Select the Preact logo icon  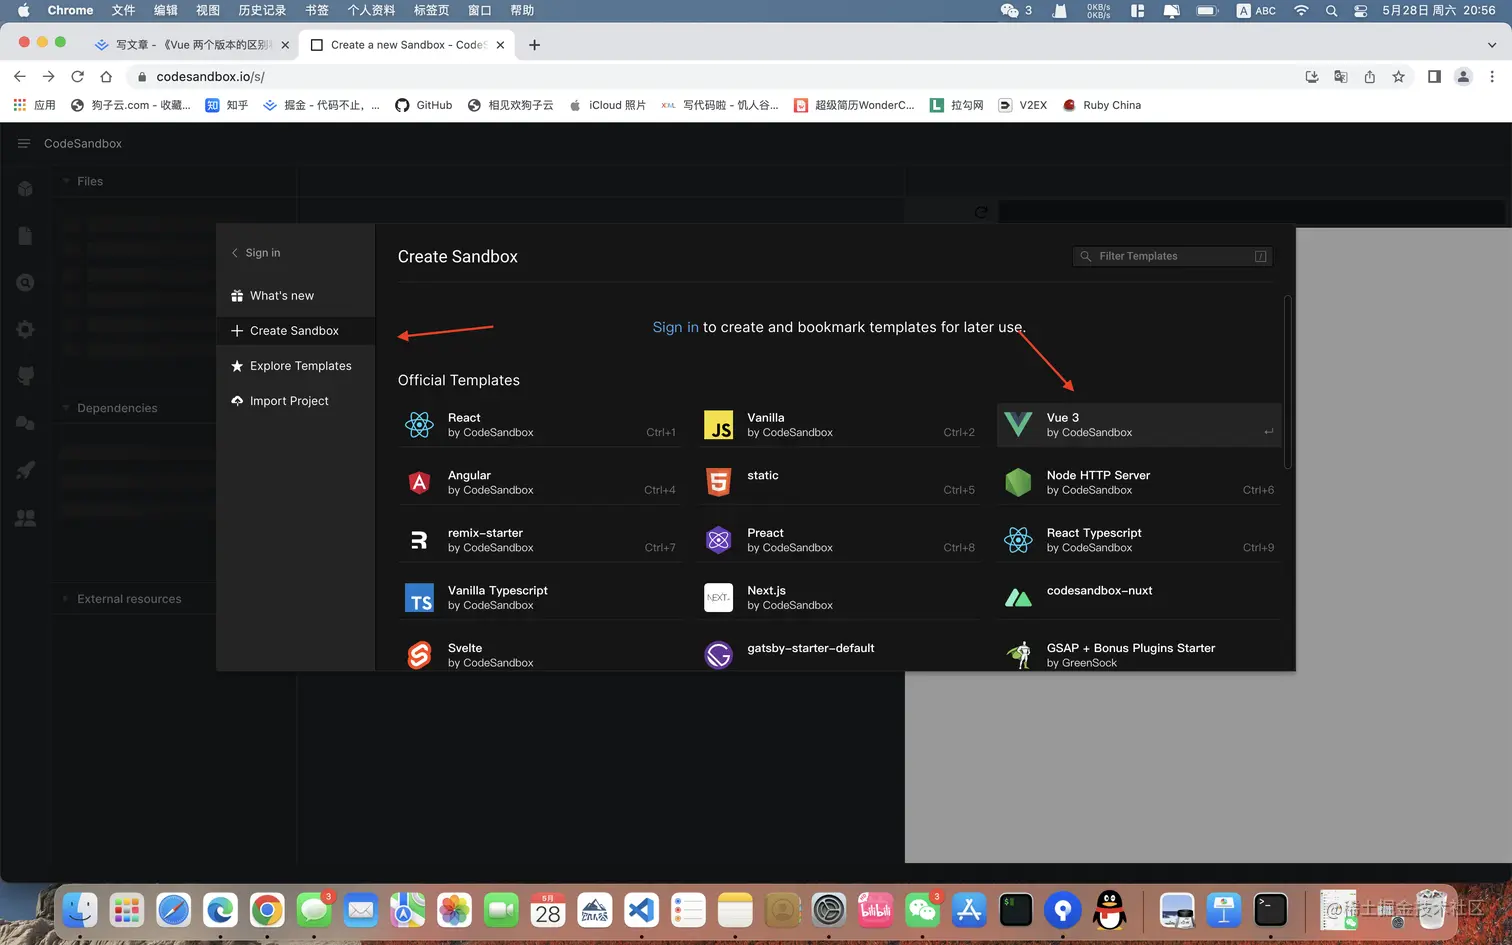(x=718, y=540)
